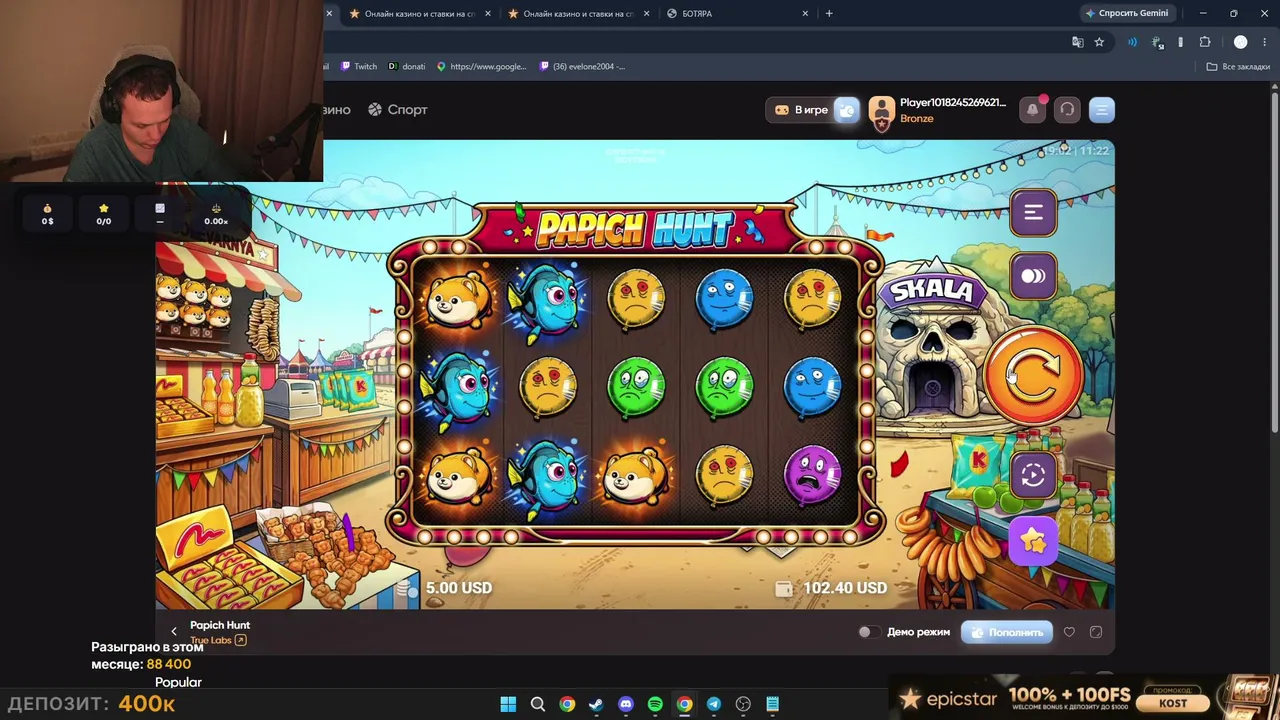The image size is (1280, 720).
Task: Click the 'Papich Hunt' title below the game
Action: click(220, 625)
